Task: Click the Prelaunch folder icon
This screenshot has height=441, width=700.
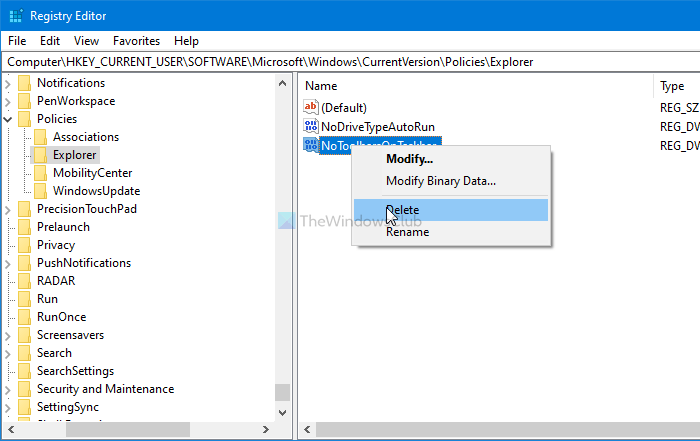Action: click(25, 227)
